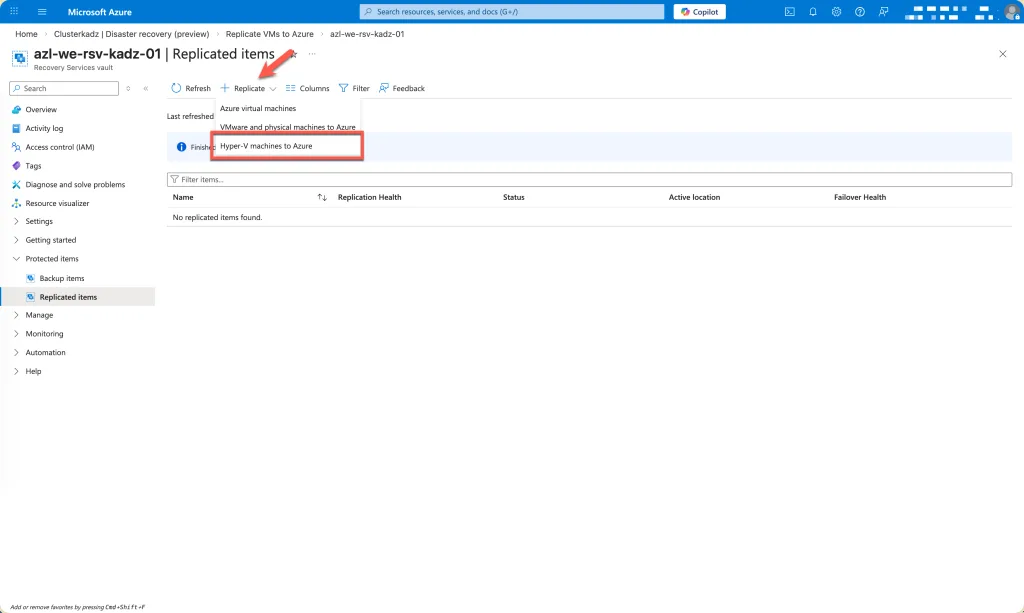Click the help question mark icon
Viewport: 1024px width, 613px height.
(x=859, y=12)
